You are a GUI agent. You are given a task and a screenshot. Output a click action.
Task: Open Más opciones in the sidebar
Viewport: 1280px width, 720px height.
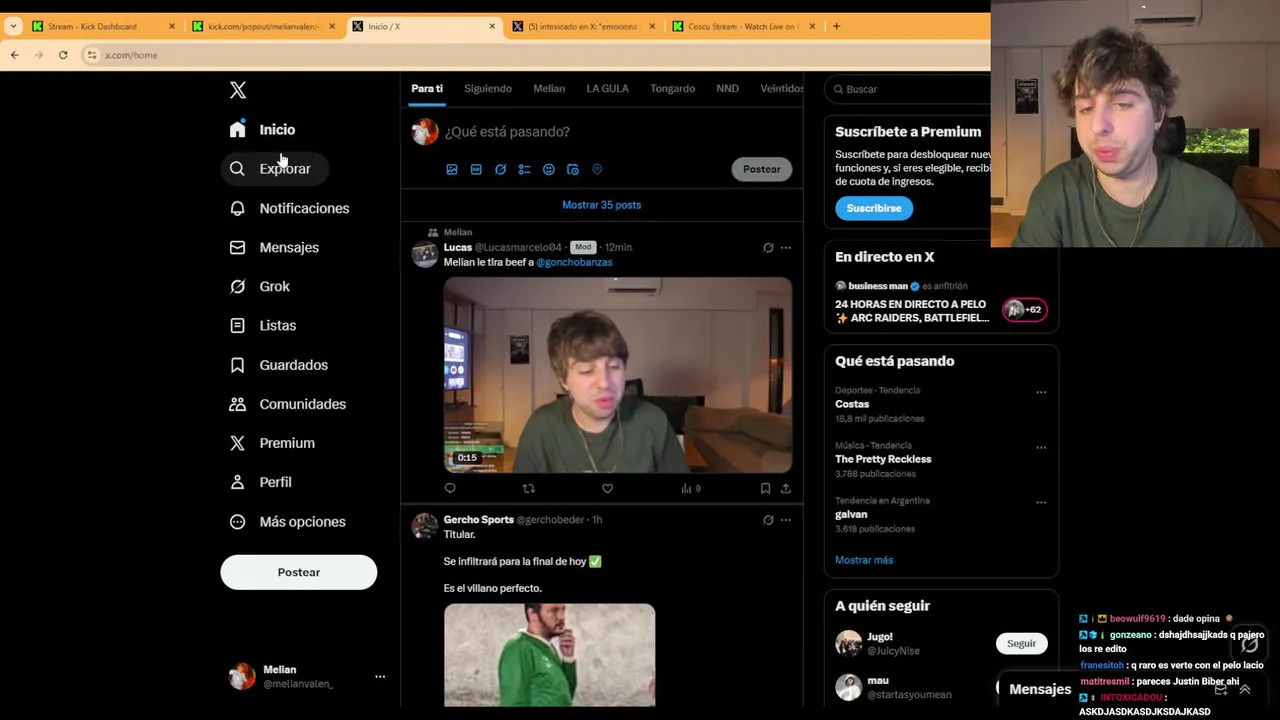tap(288, 522)
